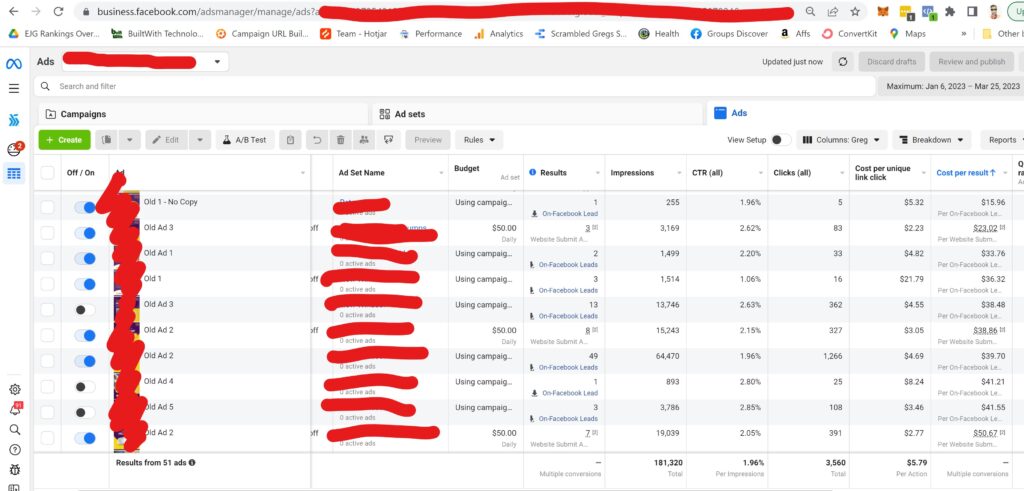Click the duplicate ads icon
The width and height of the screenshot is (1024, 491).
[107, 140]
